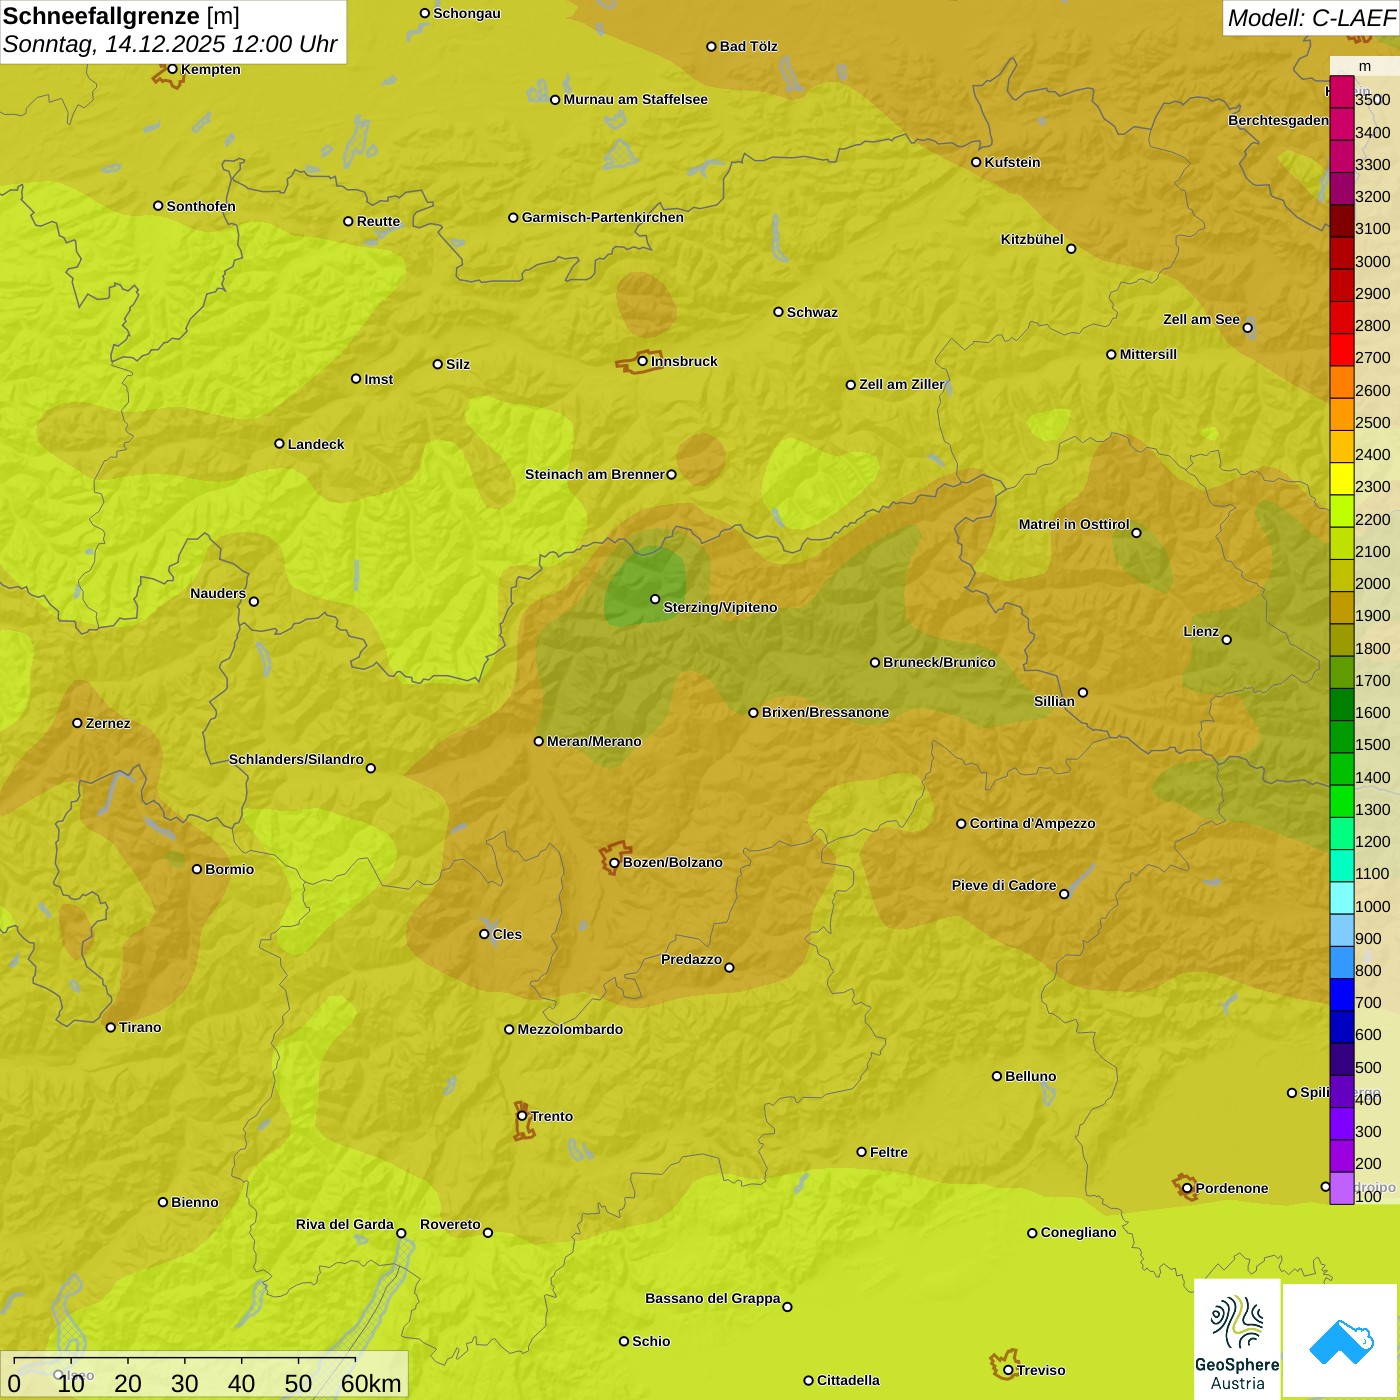This screenshot has height=1400, width=1400.
Task: Click the Belluno location dot
Action: tap(997, 1076)
